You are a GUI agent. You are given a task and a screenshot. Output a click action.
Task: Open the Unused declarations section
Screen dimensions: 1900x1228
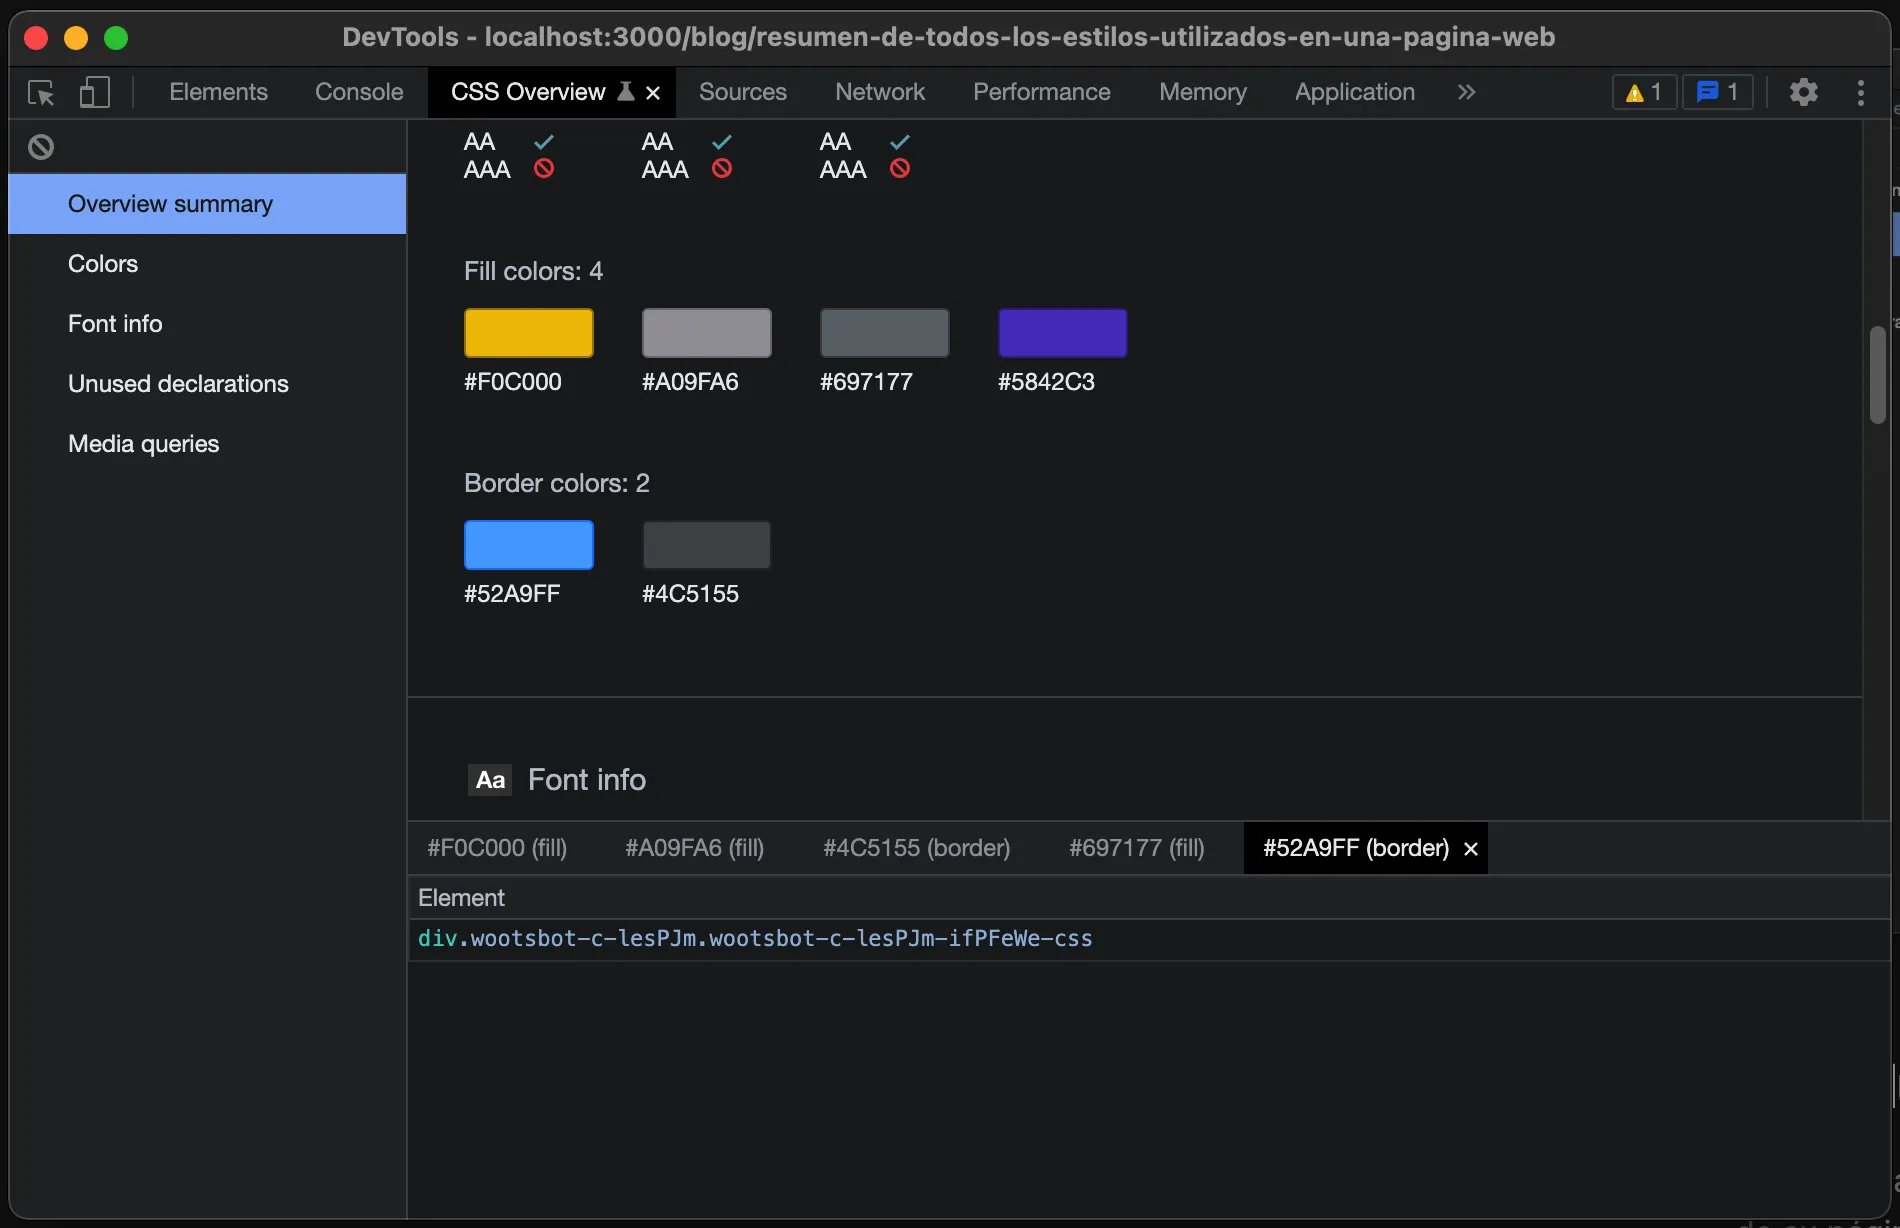(177, 383)
